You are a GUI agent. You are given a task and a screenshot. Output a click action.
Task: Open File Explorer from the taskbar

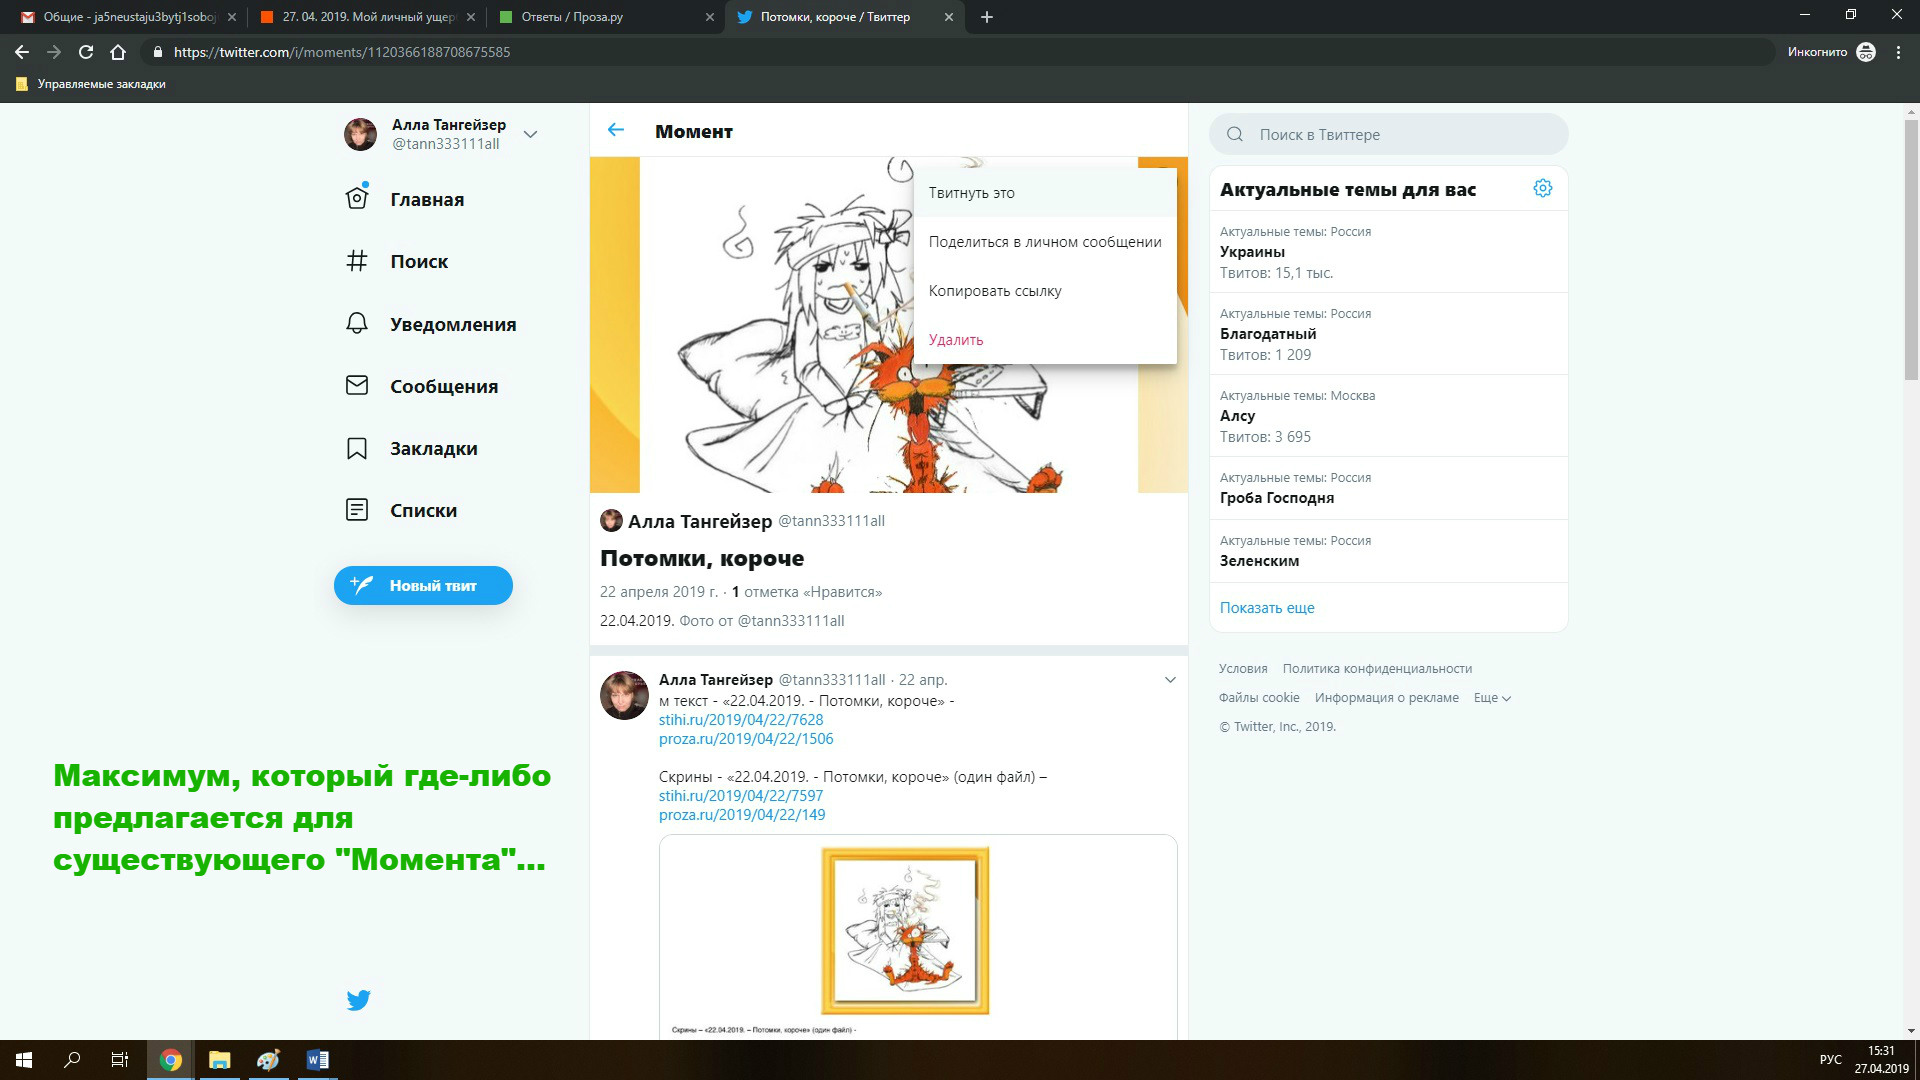coord(220,1060)
